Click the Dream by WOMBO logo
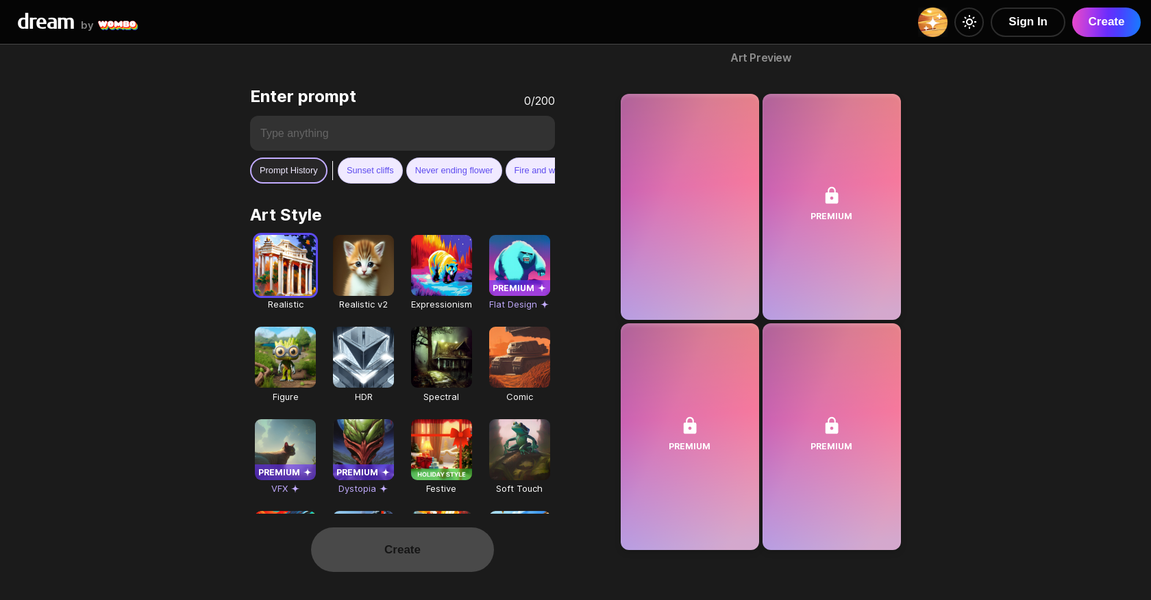Viewport: 1151px width, 600px height. pyautogui.click(x=77, y=22)
